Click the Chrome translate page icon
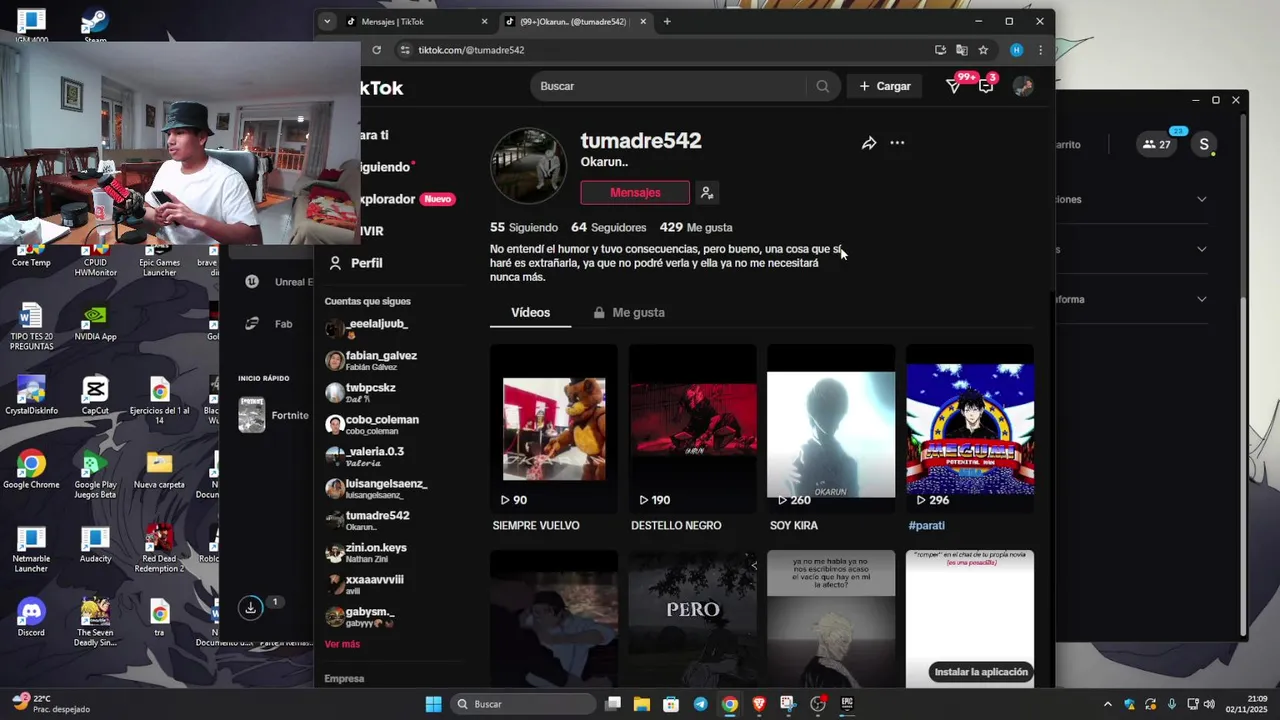 coord(962,50)
